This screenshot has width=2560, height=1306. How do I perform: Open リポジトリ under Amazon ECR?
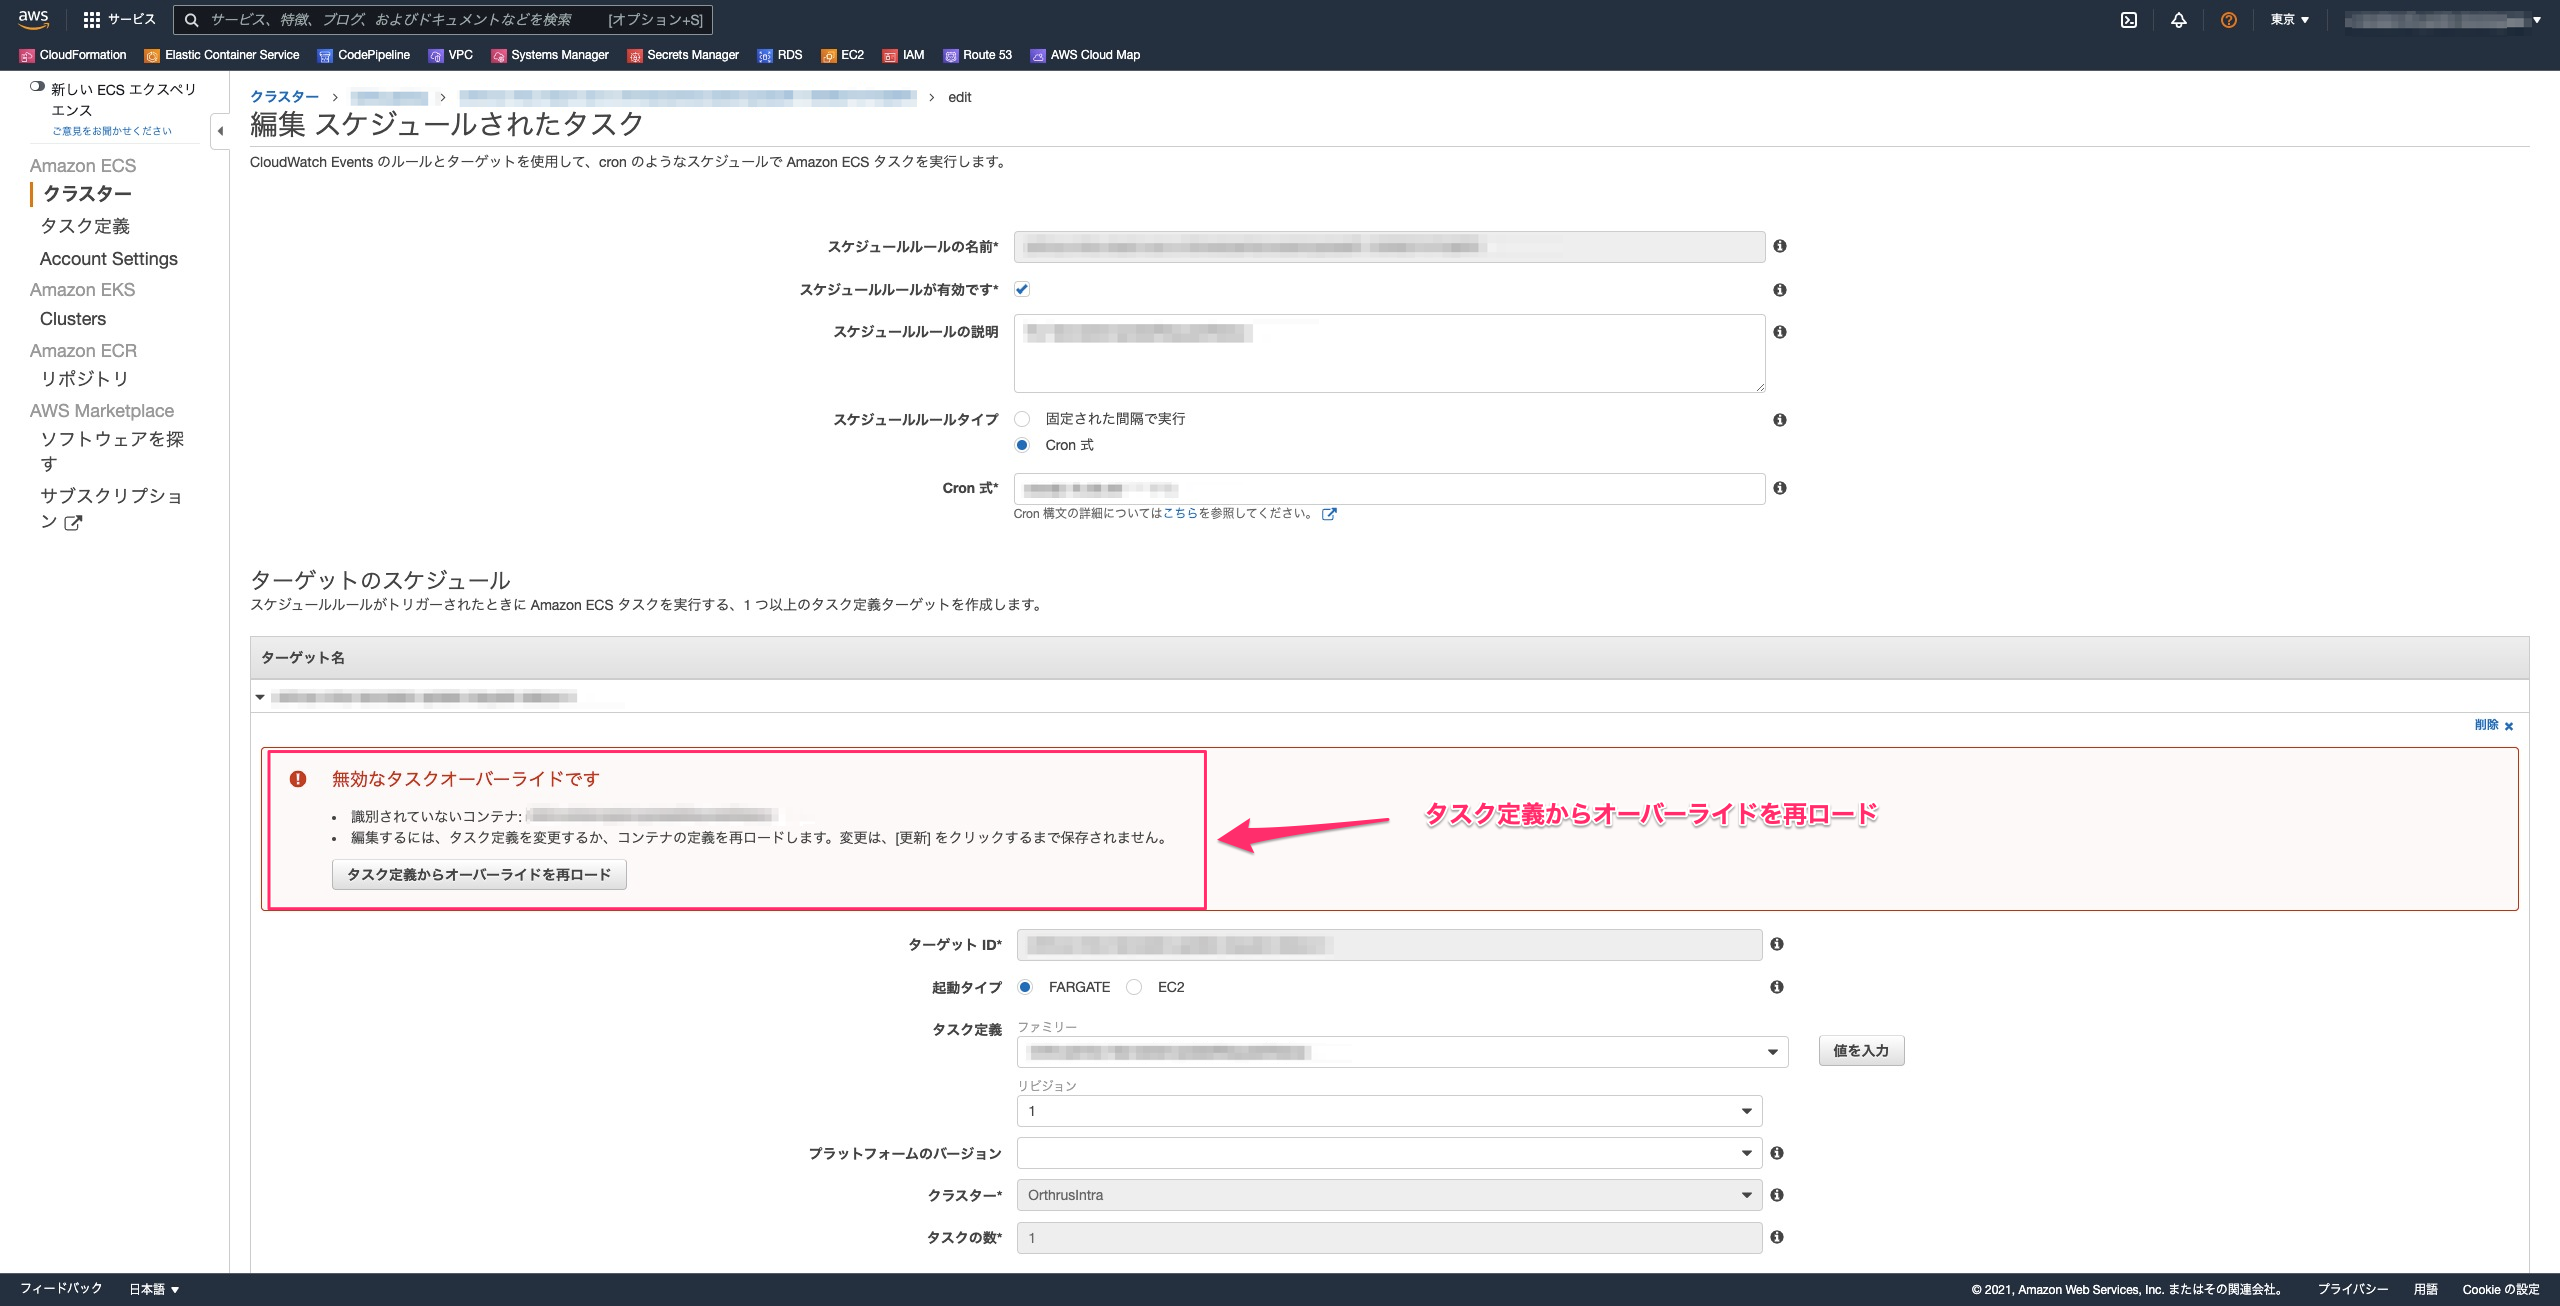[84, 379]
